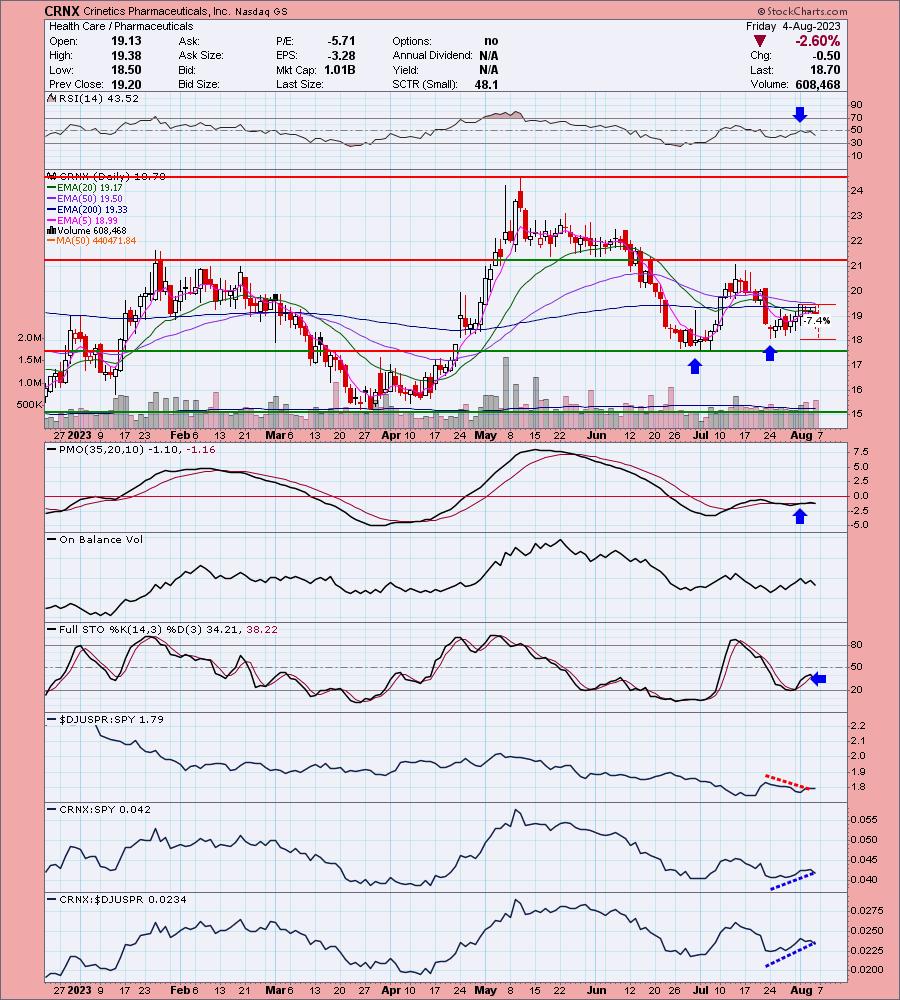Click the P/E value -5.71
This screenshot has width=900, height=1000.
[341, 41]
